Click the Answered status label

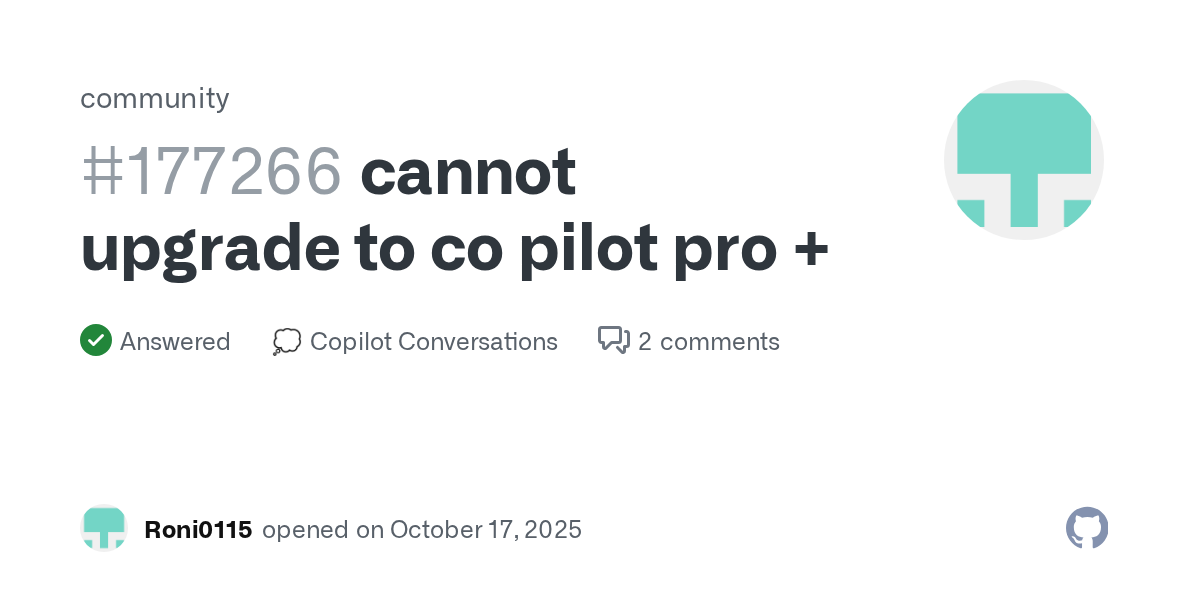175,342
